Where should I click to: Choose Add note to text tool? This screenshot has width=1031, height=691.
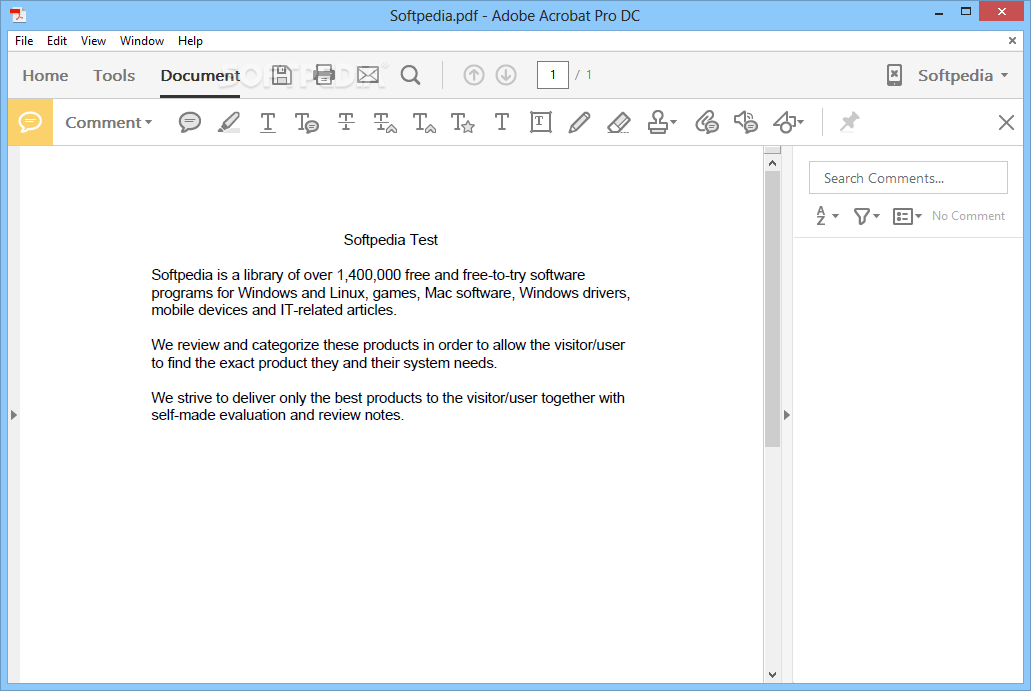[x=306, y=122]
